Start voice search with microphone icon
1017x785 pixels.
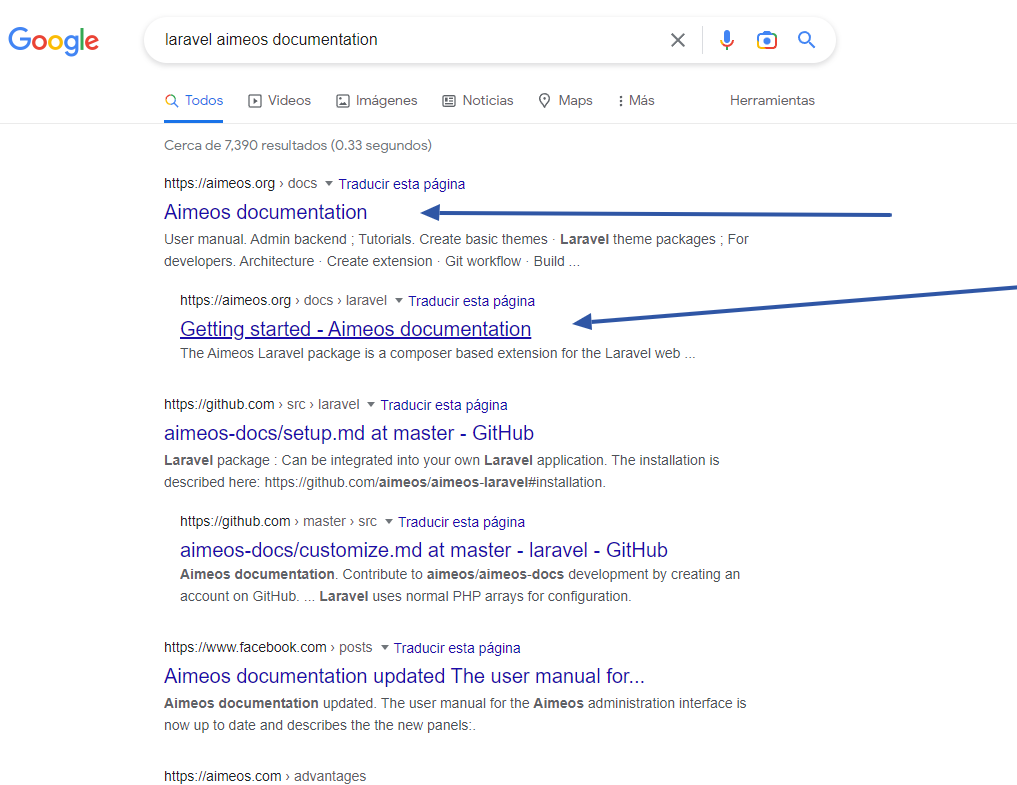(727, 40)
